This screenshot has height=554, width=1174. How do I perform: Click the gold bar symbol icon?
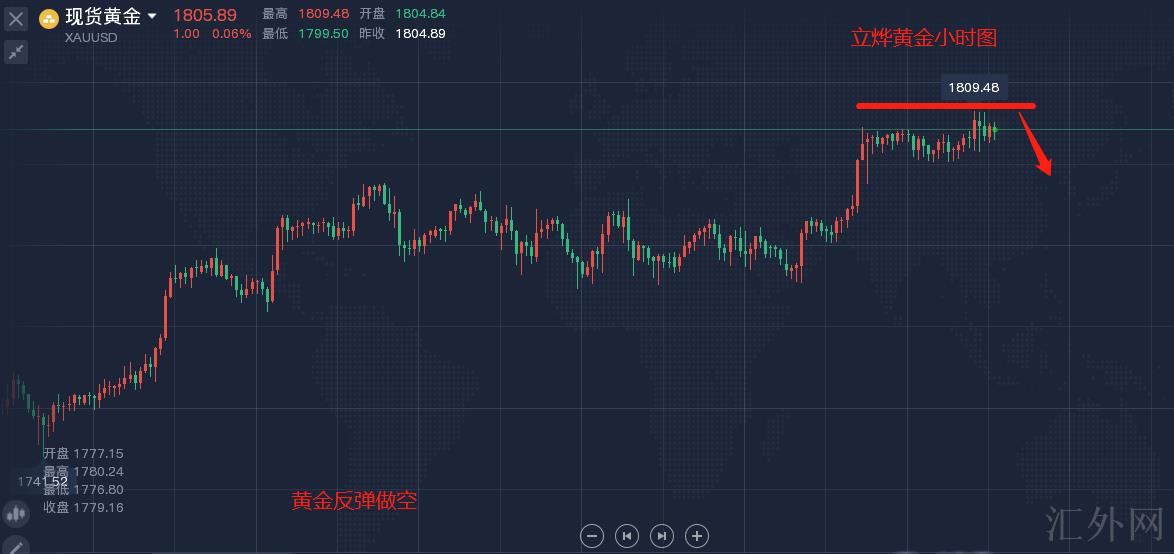[48, 18]
